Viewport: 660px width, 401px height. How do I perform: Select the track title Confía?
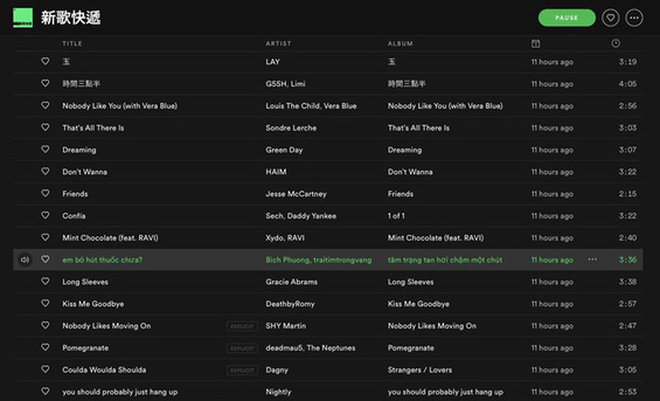click(74, 216)
